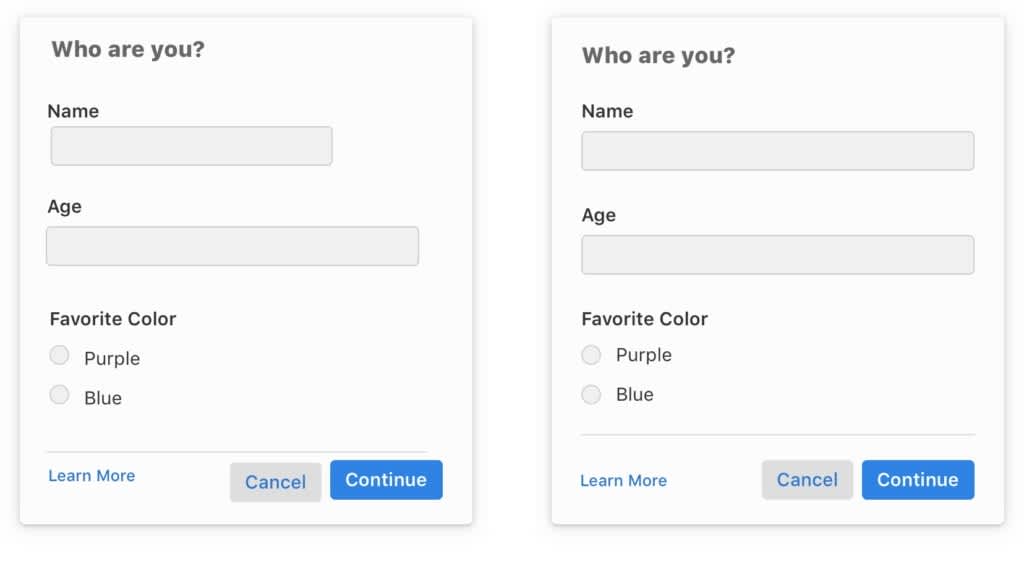Viewport: 1024px width, 564px height.
Task: Hit Continue button in right dialog
Action: (x=917, y=480)
